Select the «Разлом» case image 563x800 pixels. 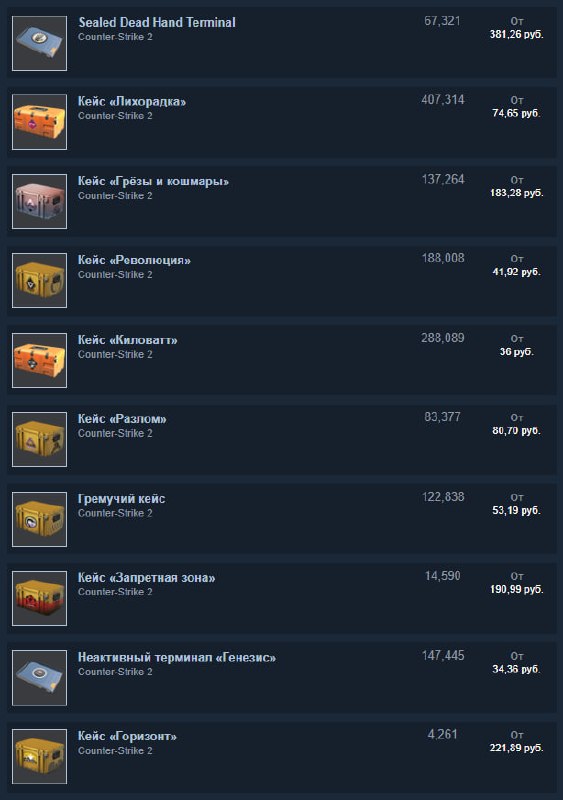click(x=39, y=439)
